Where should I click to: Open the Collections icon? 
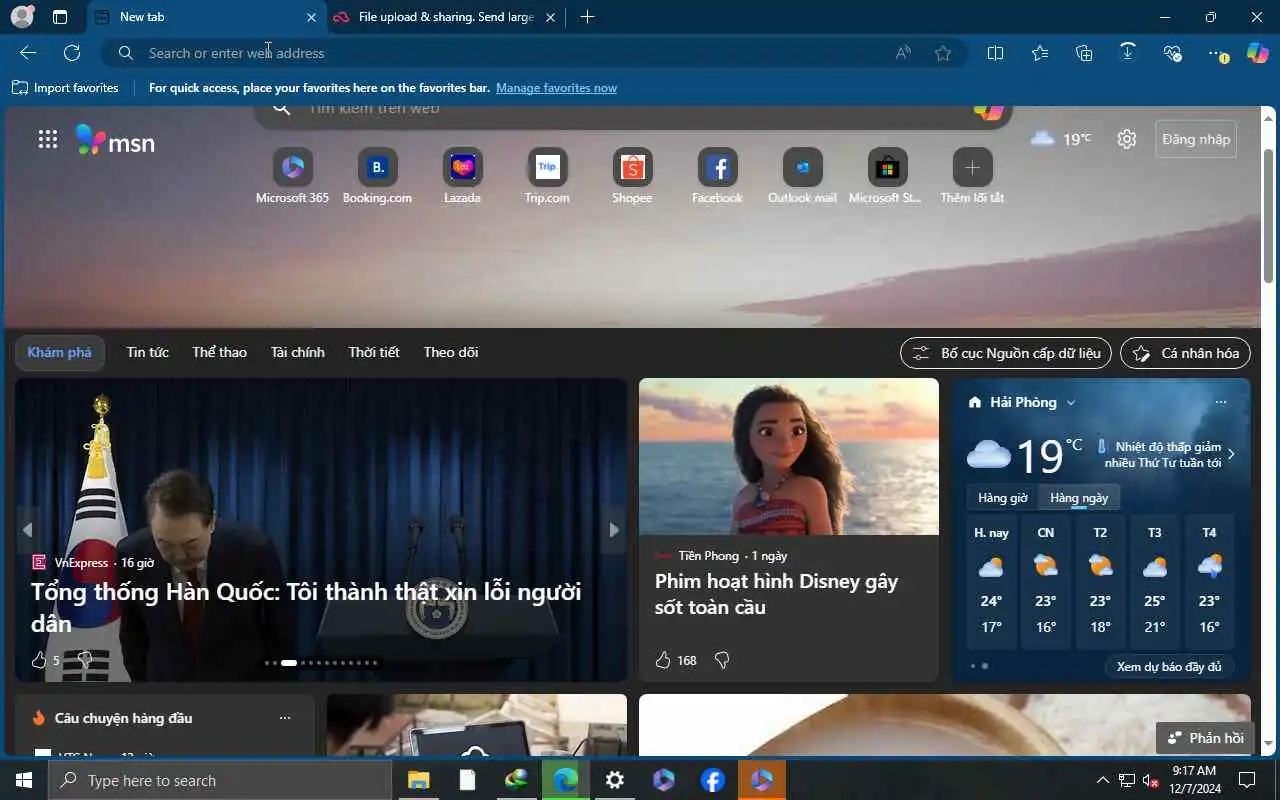(x=1084, y=53)
